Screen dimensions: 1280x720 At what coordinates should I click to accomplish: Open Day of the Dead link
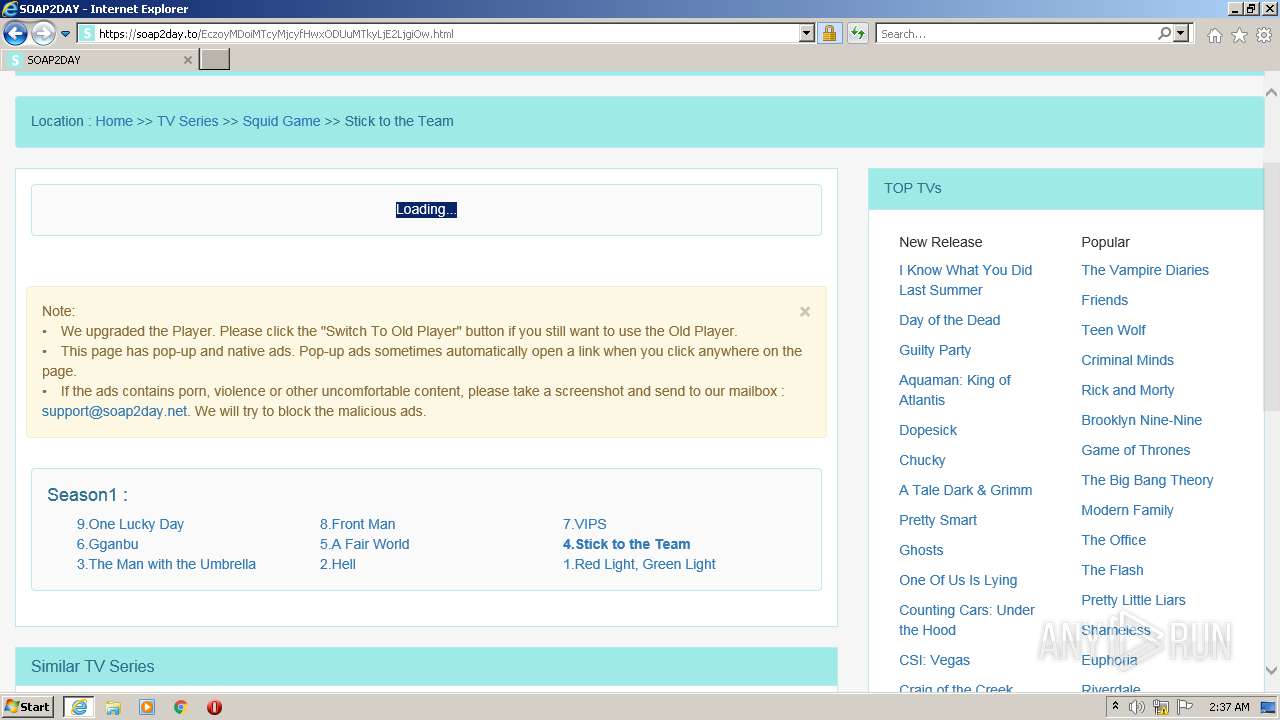949,320
